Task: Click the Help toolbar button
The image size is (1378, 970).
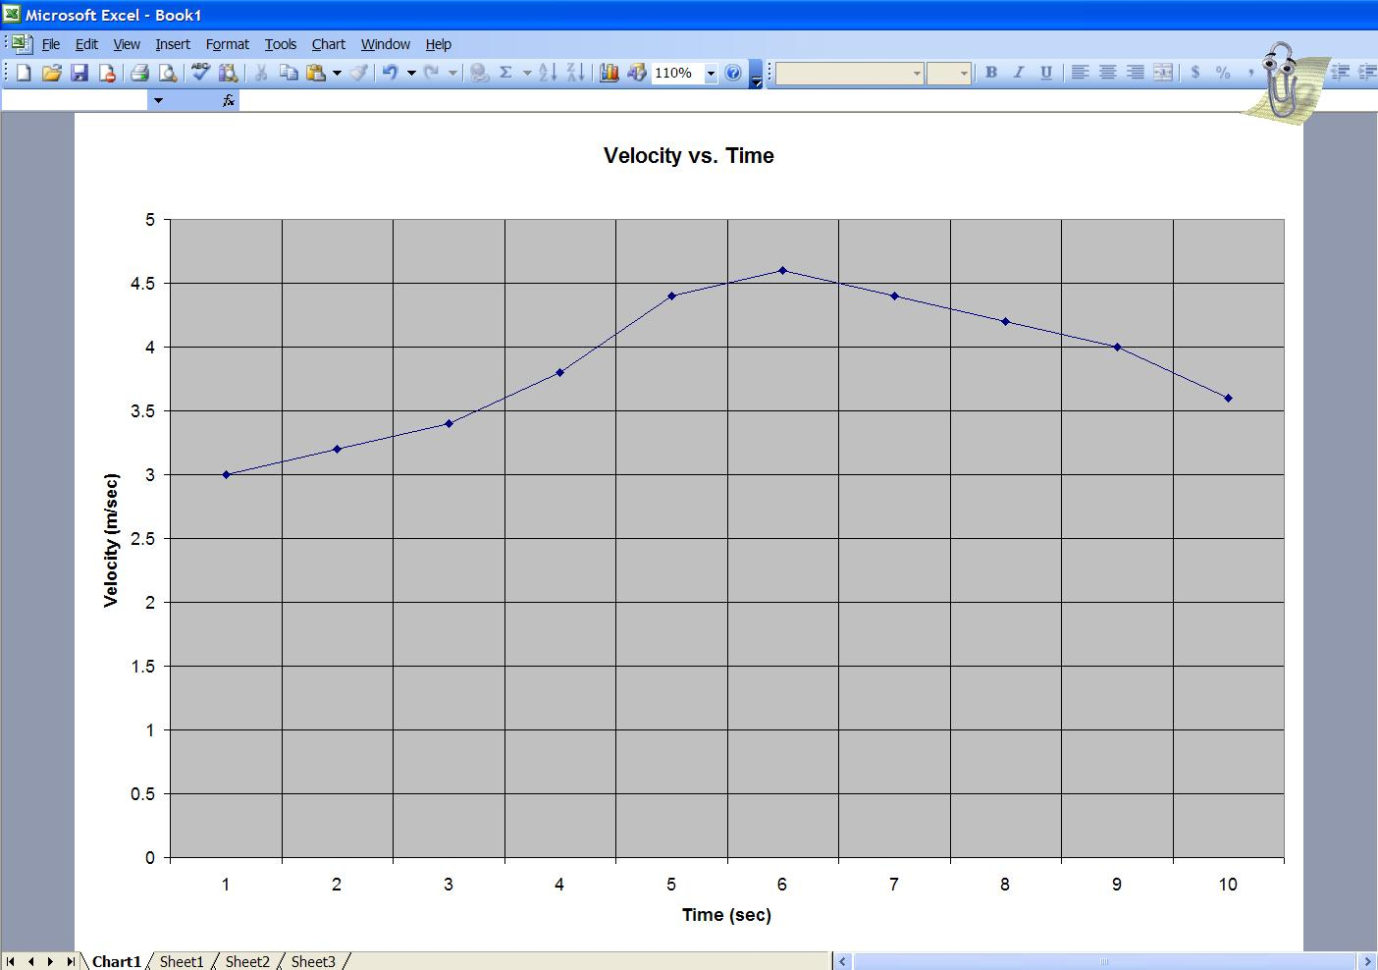Action: 733,73
